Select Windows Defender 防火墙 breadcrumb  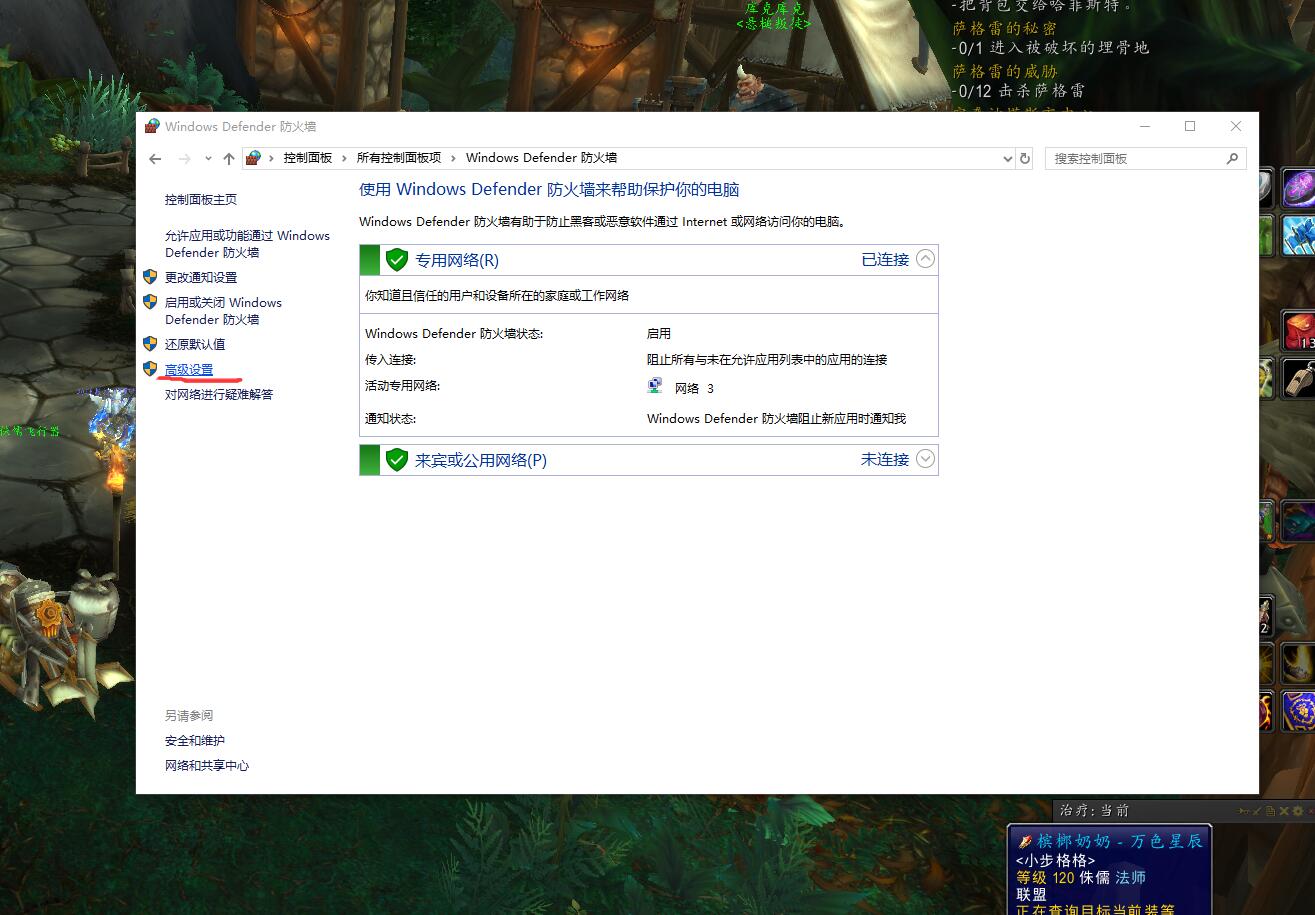541,158
